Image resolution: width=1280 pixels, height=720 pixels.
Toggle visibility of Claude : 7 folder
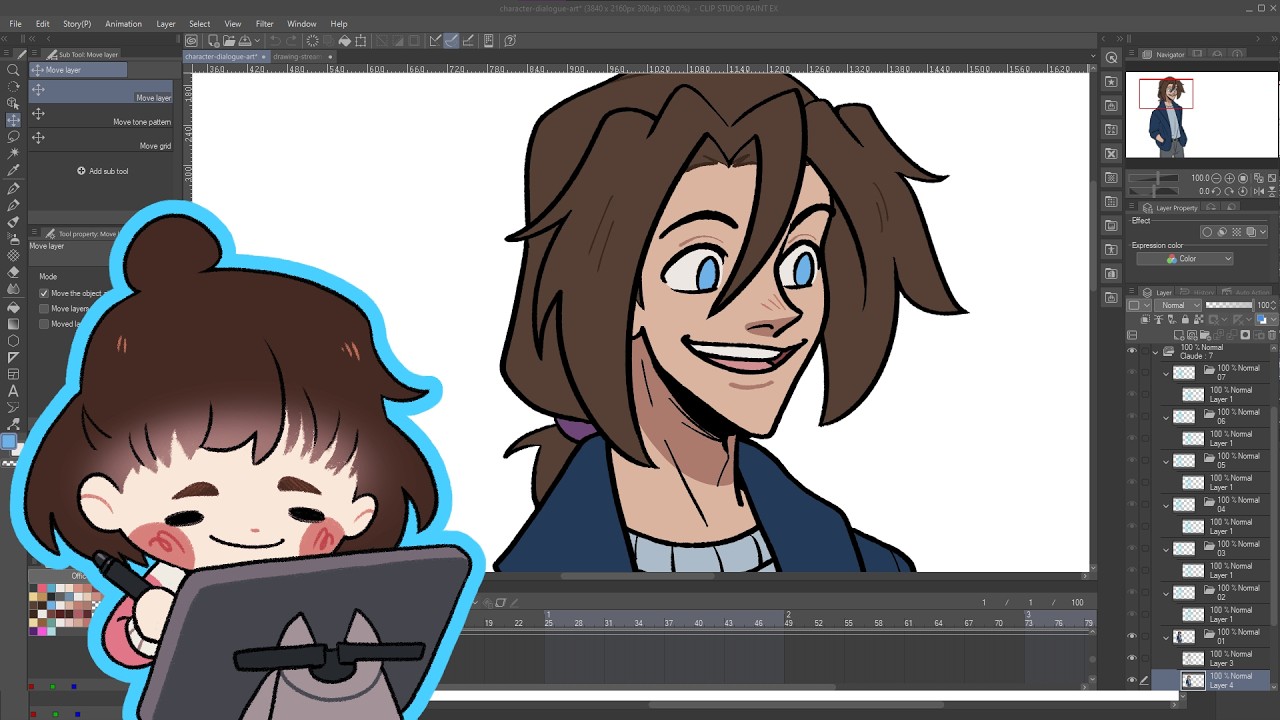1132,352
